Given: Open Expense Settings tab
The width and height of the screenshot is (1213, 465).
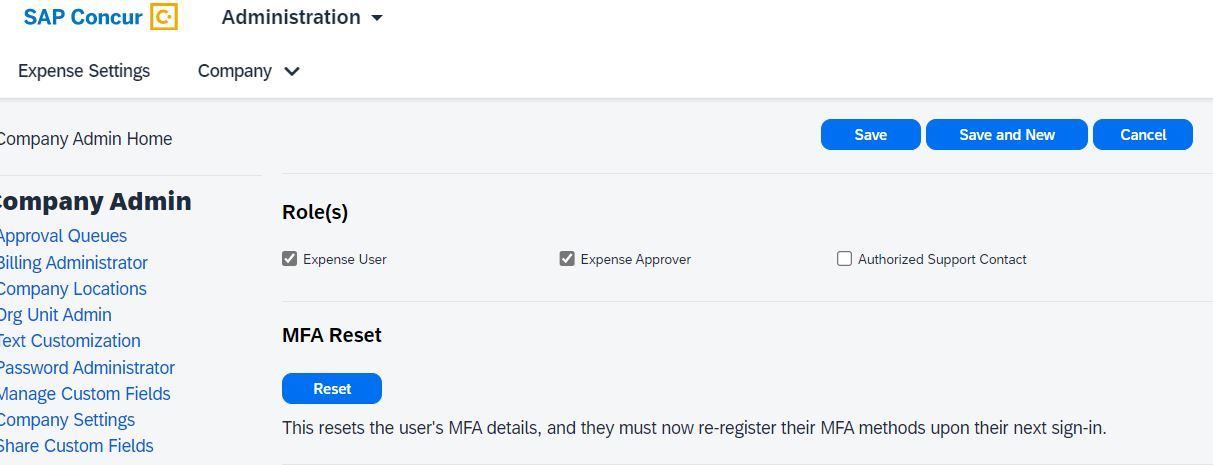Looking at the screenshot, I should pyautogui.click(x=84, y=71).
